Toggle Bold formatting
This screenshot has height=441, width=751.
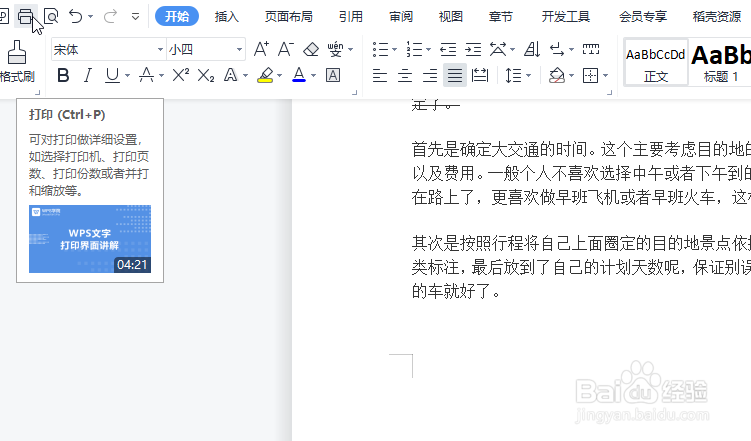pyautogui.click(x=63, y=75)
